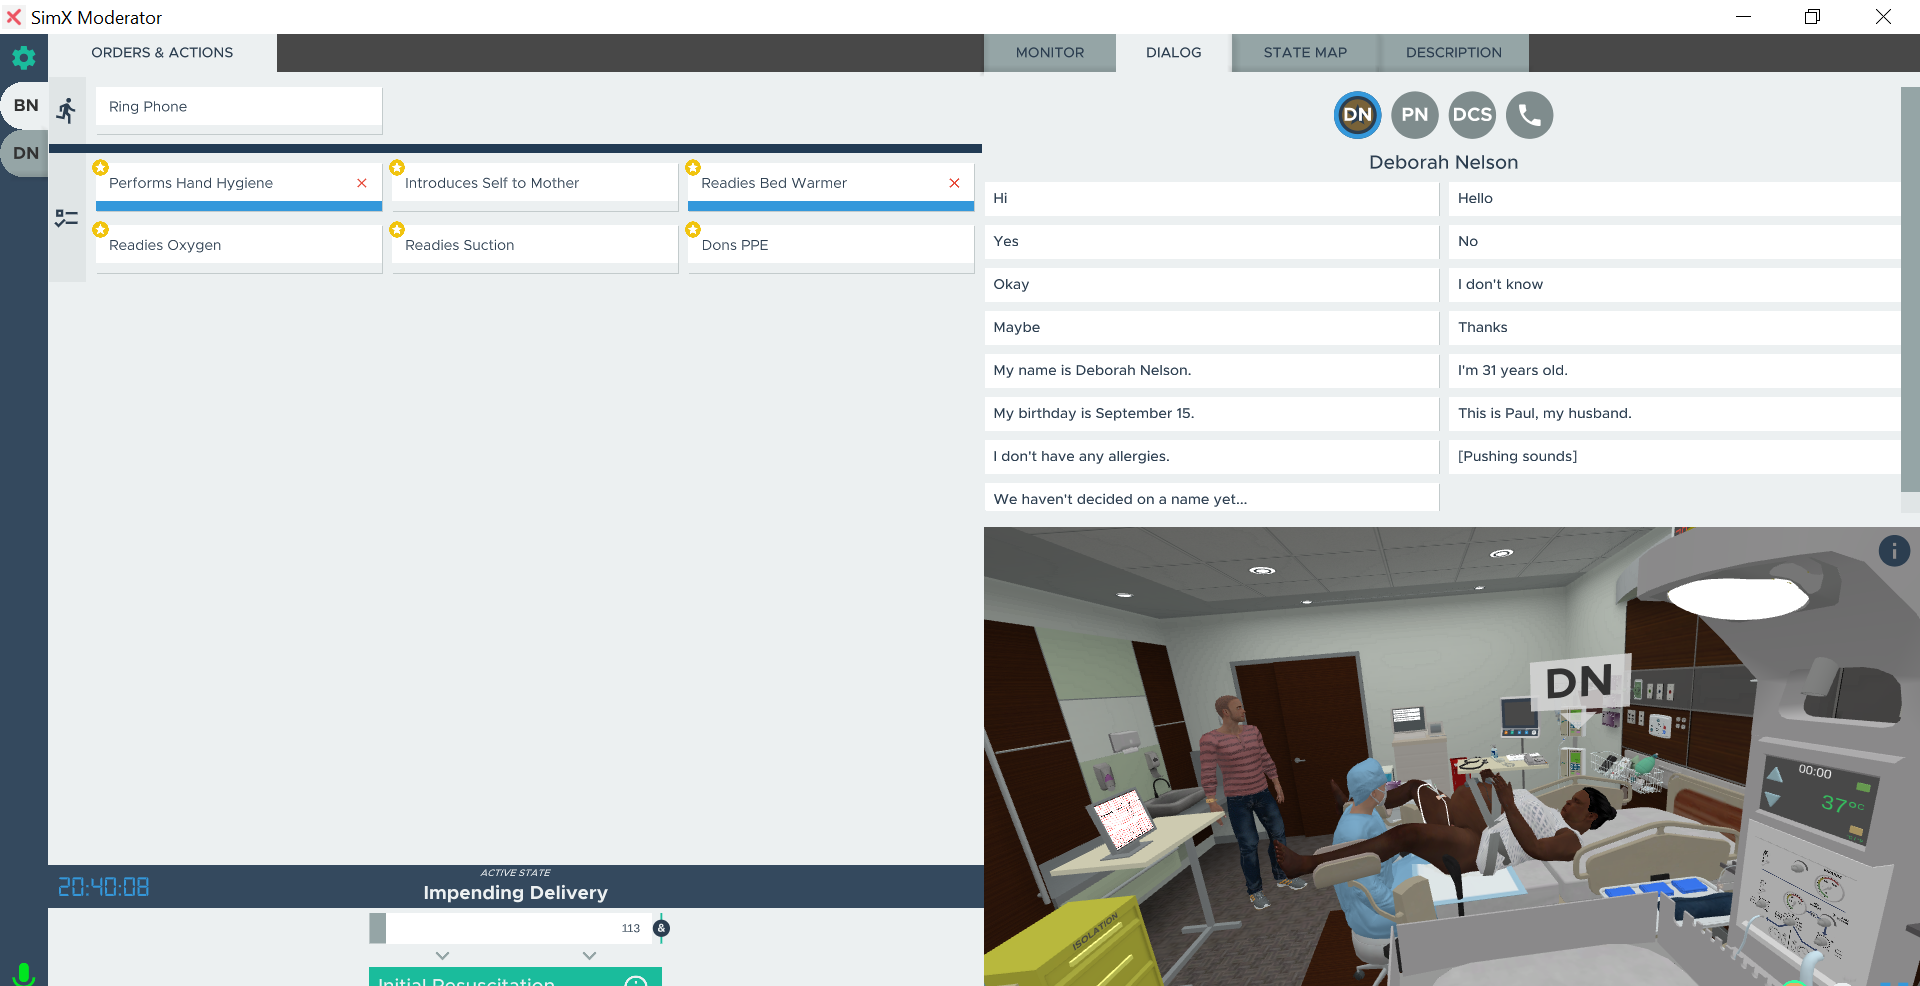Say "I don't have any allergies."

[x=1210, y=456]
